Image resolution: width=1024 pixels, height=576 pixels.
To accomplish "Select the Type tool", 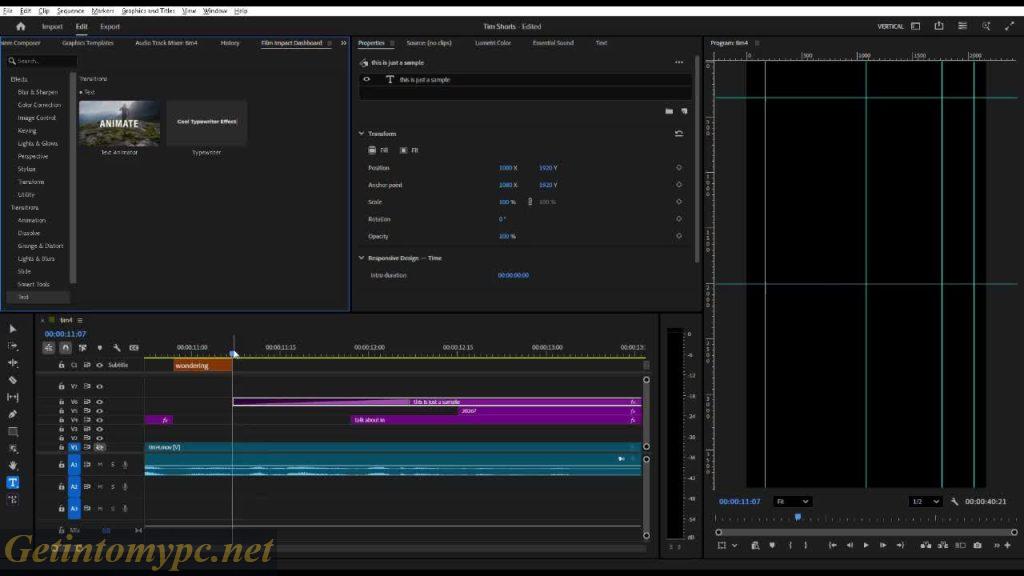I will (12, 482).
